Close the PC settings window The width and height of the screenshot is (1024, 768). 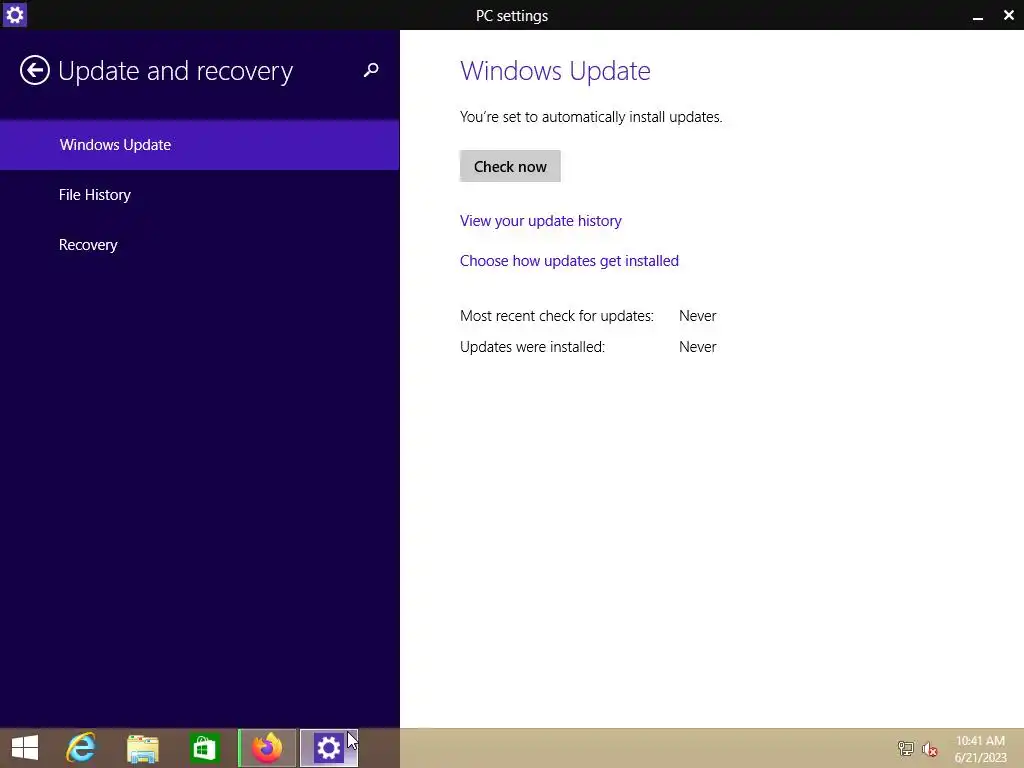1008,15
